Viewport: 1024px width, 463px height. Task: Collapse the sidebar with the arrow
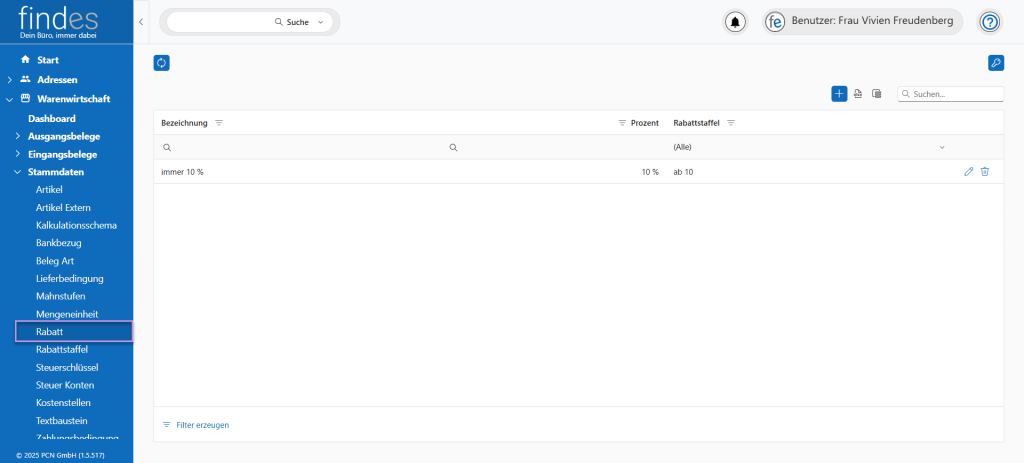pos(141,22)
